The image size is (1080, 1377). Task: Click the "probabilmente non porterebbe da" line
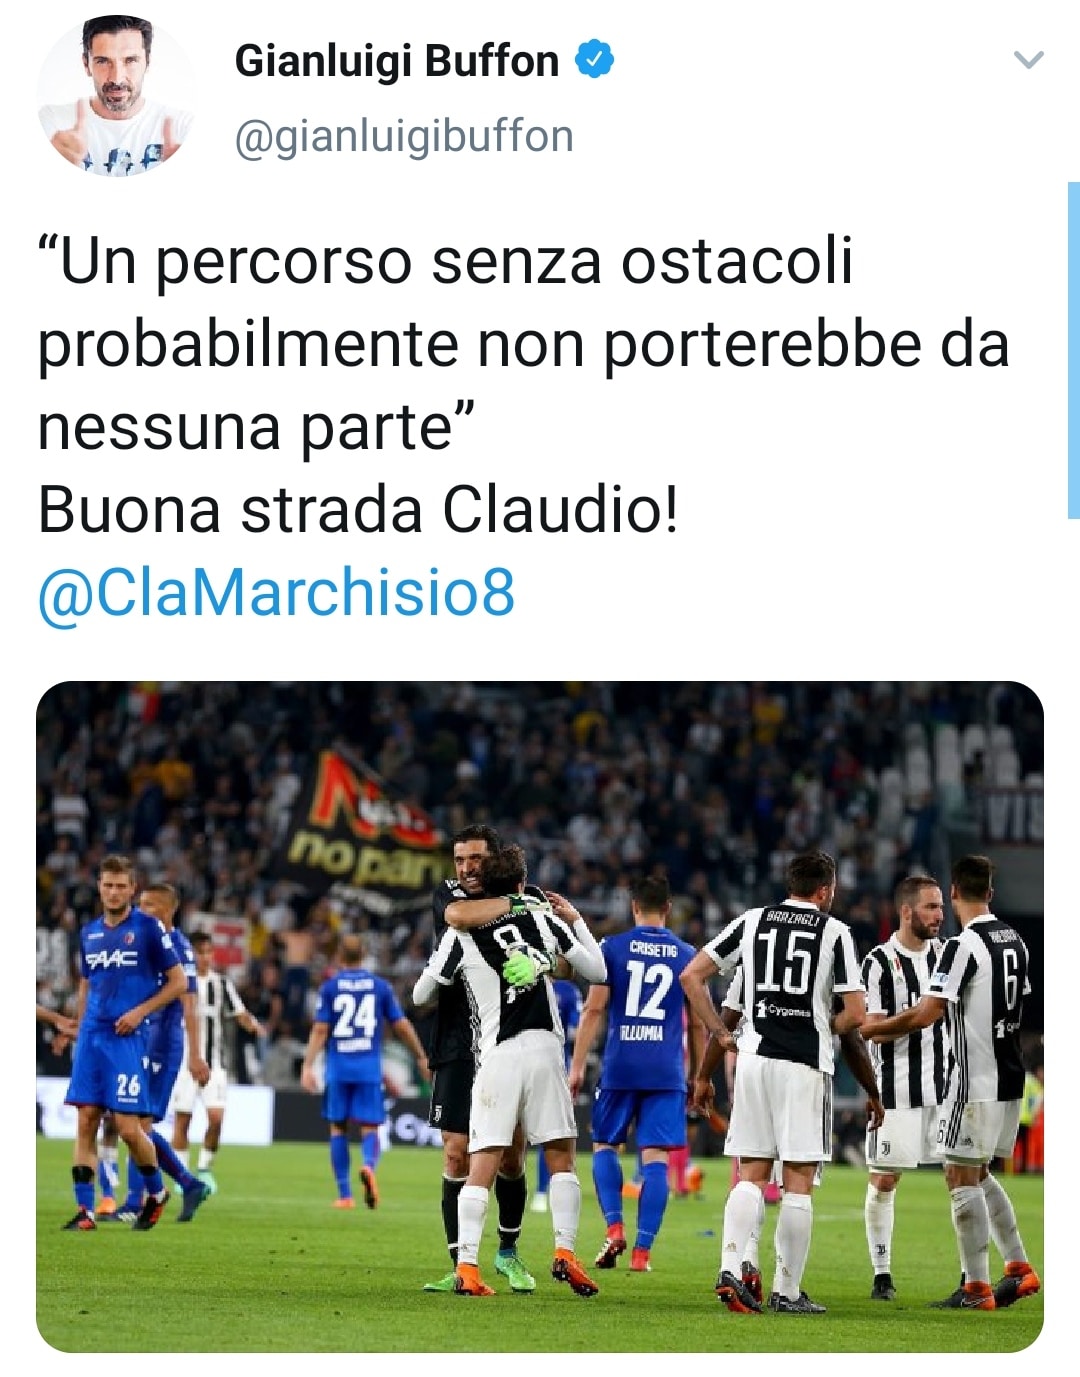tap(523, 345)
